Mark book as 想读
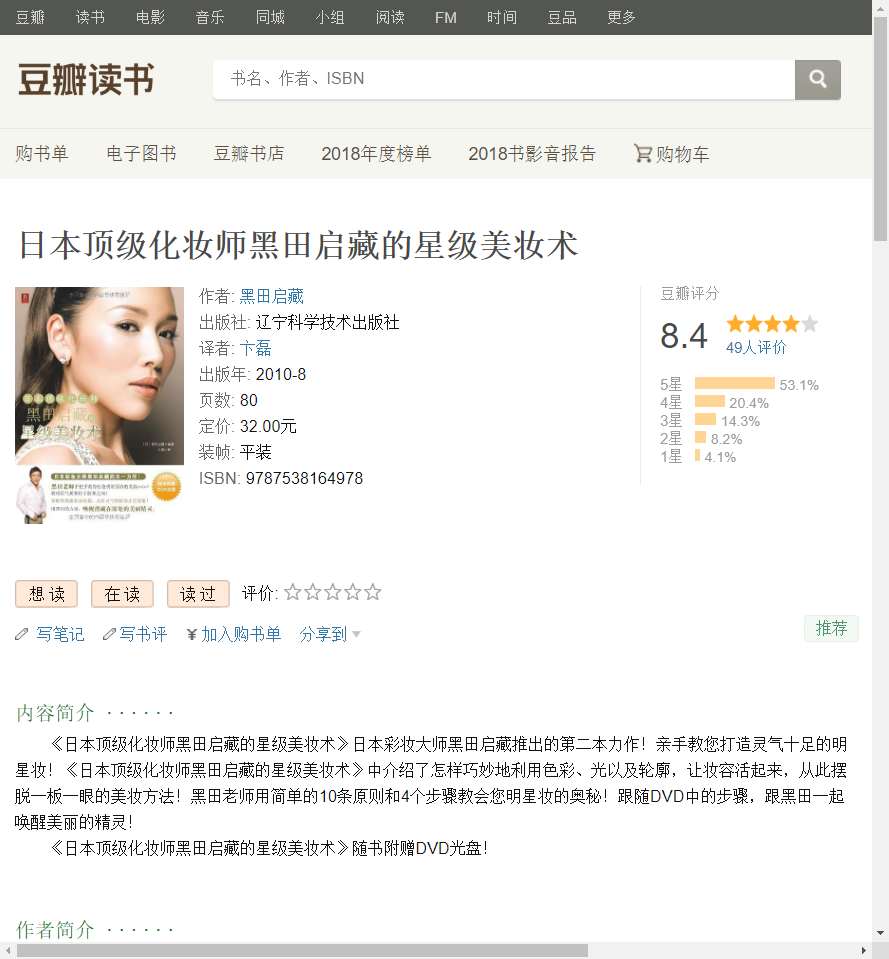This screenshot has width=889, height=959. click(47, 594)
